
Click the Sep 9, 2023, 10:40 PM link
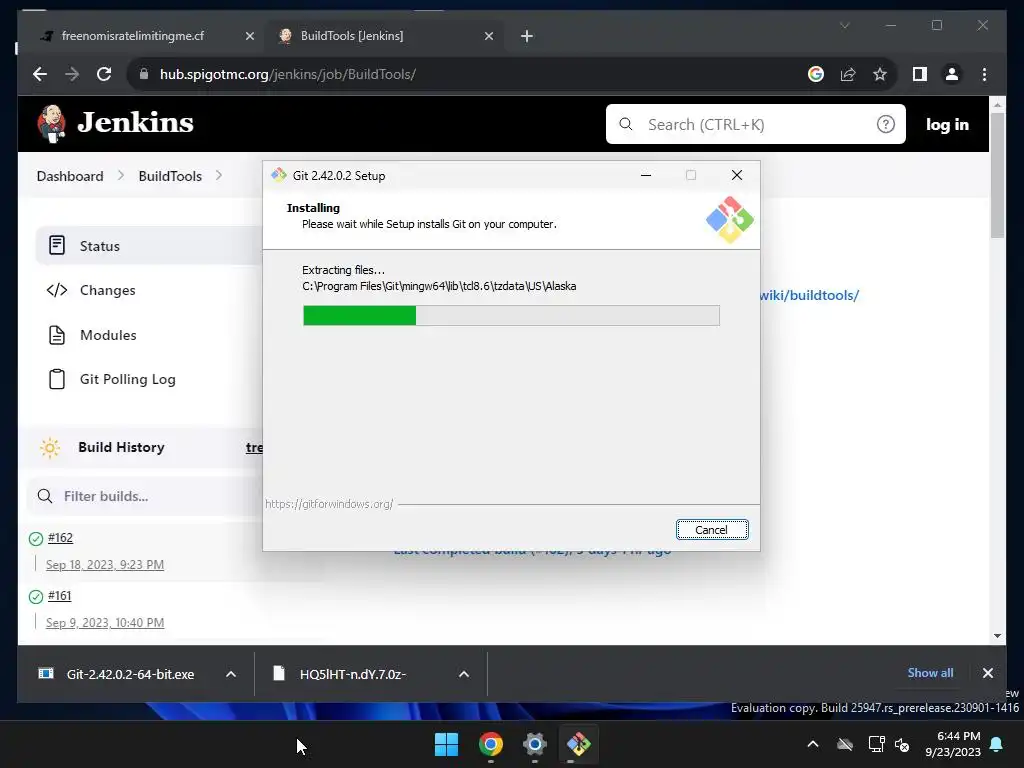coord(104,622)
